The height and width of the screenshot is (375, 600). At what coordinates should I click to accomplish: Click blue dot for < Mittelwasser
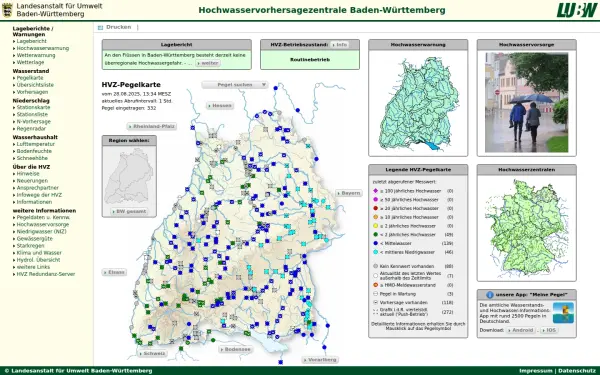375,243
